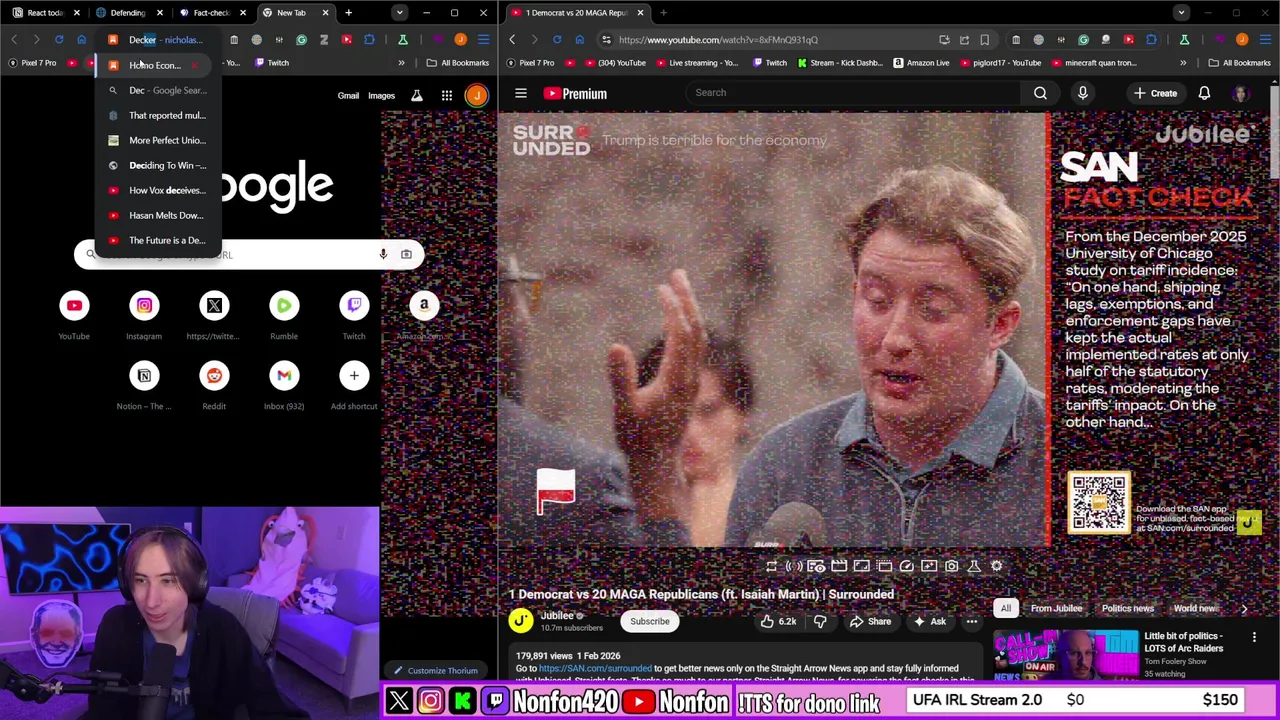Open the YouTube guide hamburger menu

[521, 93]
